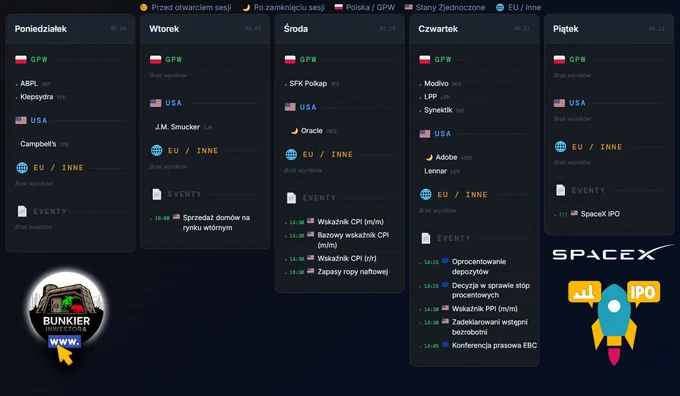The width and height of the screenshot is (680, 396).
Task: Open the Piątek day header
Action: [x=609, y=29]
